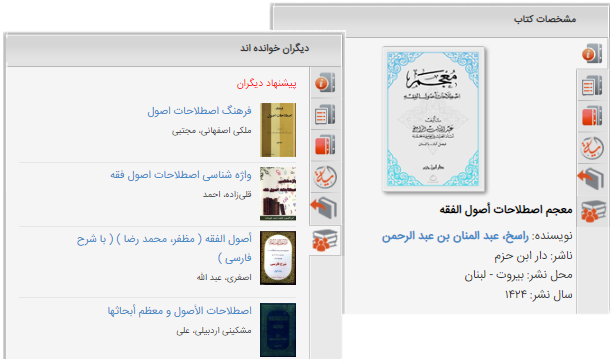Open contents list icon in 'مشخصات کتاب' panel
Image resolution: width=613 pixels, height=364 pixels.
click(x=591, y=86)
